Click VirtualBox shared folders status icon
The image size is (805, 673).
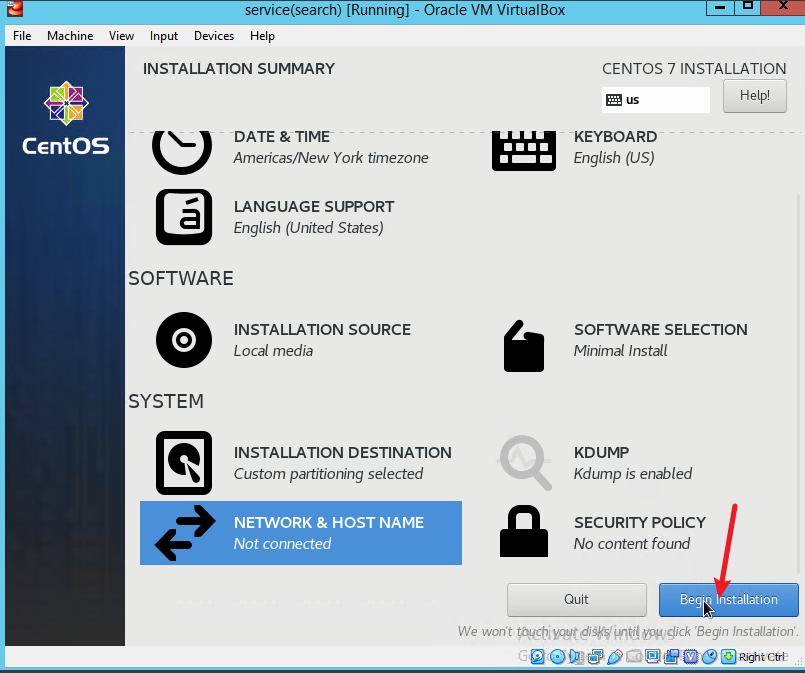[x=634, y=657]
